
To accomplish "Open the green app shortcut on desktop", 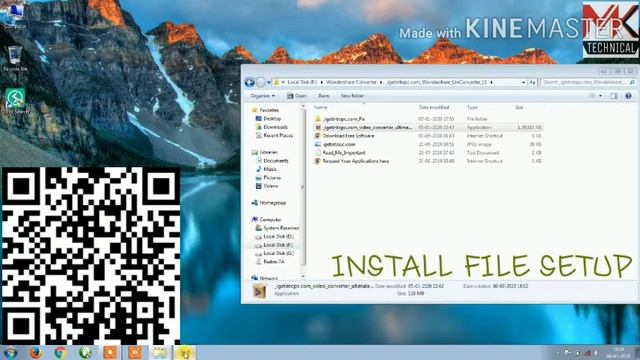I will tap(15, 101).
